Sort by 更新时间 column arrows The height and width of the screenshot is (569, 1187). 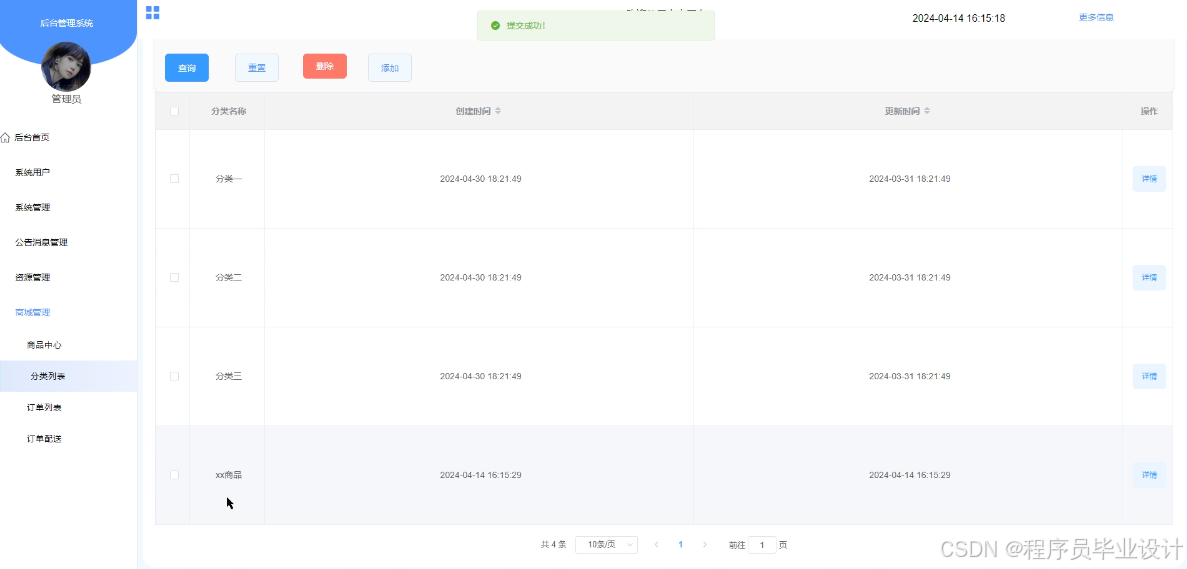click(927, 111)
